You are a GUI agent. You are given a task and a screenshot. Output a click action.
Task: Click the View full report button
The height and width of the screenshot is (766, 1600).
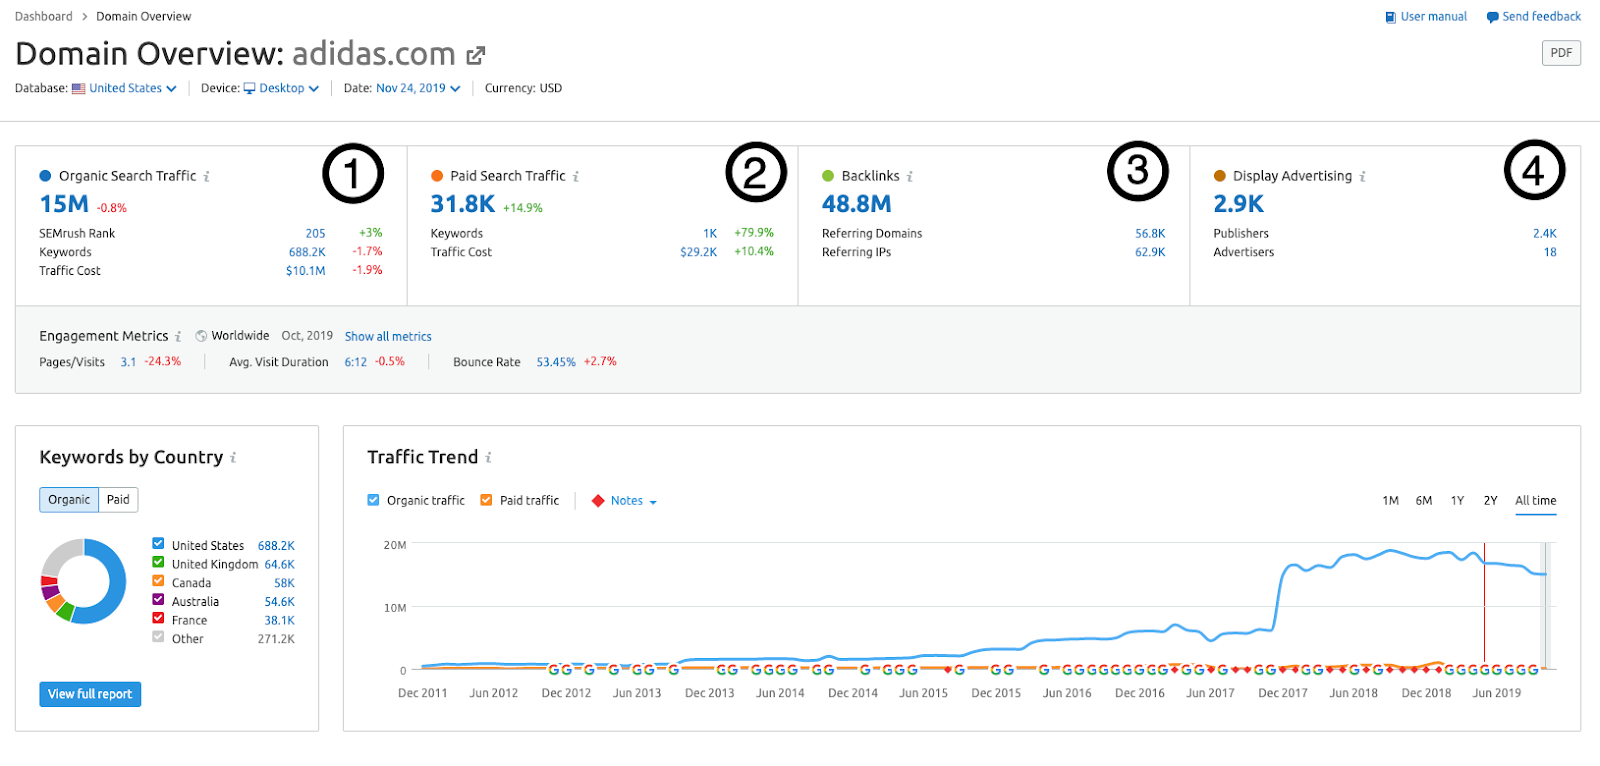[x=90, y=694]
